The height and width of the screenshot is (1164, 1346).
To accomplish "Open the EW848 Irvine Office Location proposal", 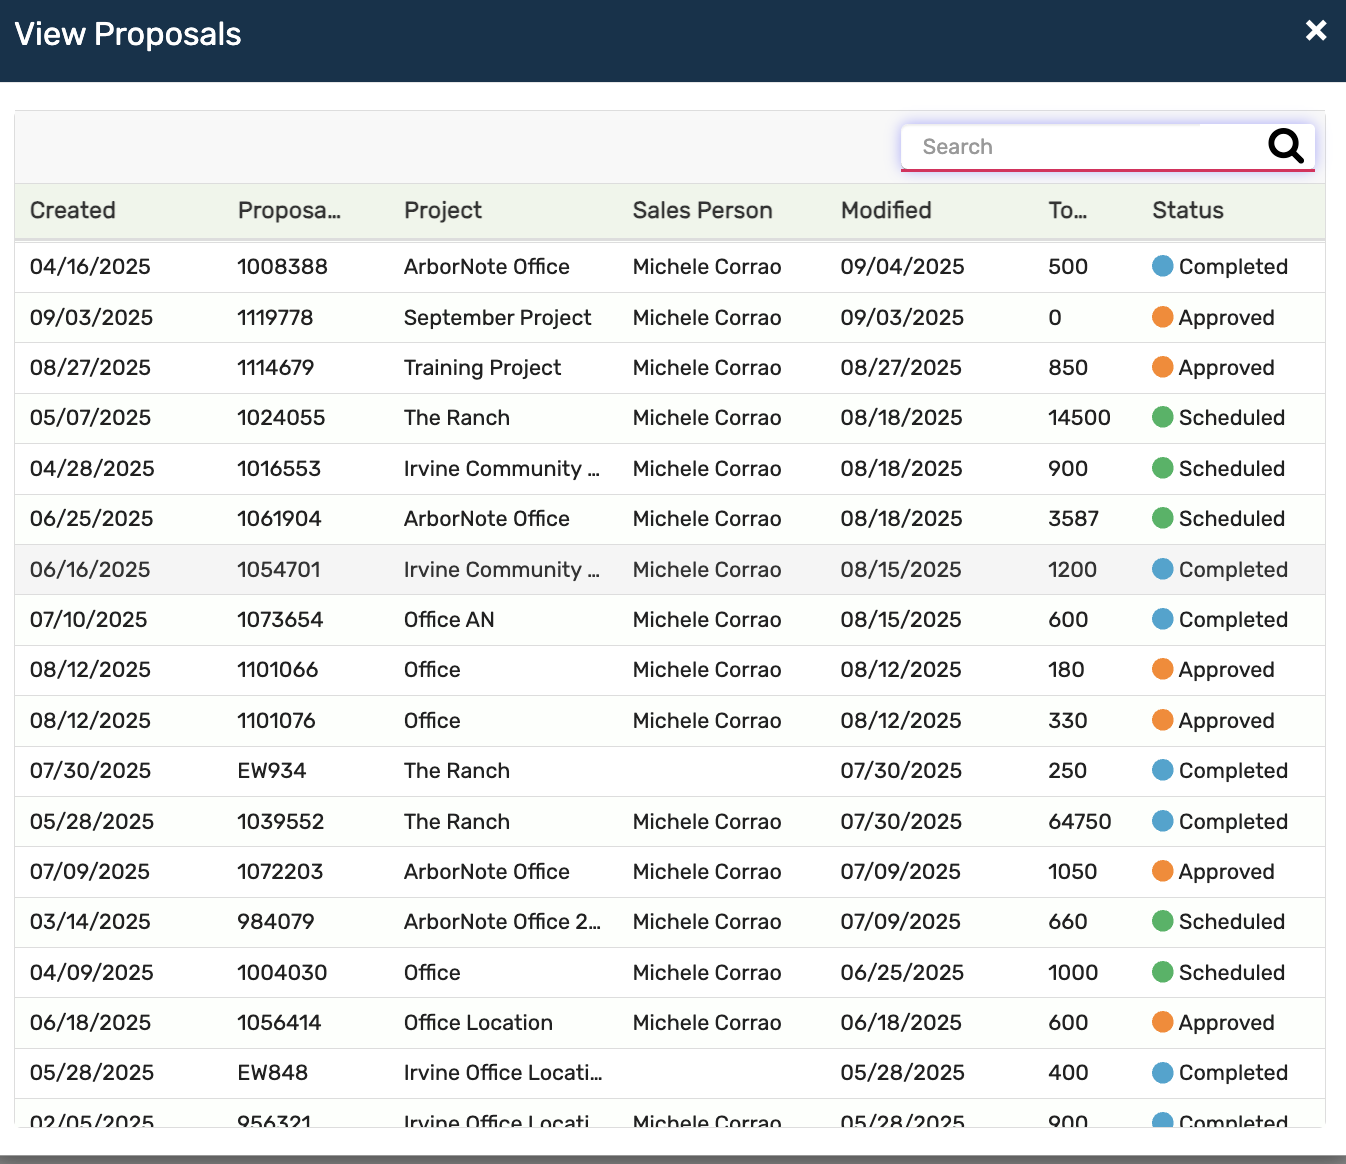I will tap(272, 1073).
